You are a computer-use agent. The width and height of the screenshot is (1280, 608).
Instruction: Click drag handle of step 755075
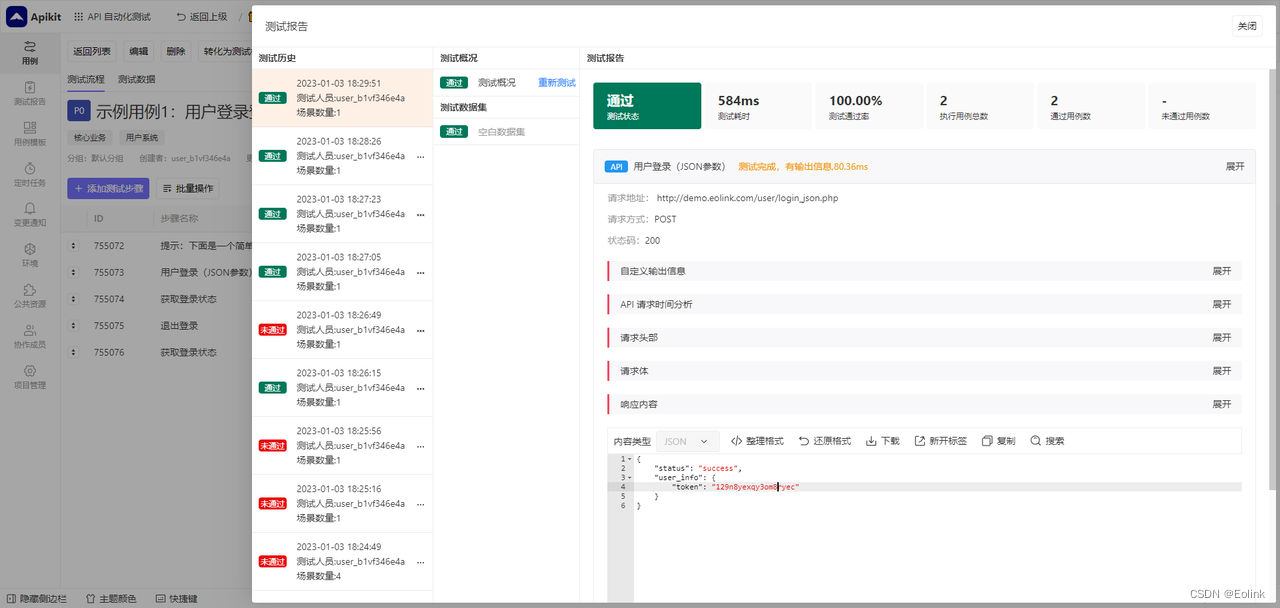(x=73, y=325)
